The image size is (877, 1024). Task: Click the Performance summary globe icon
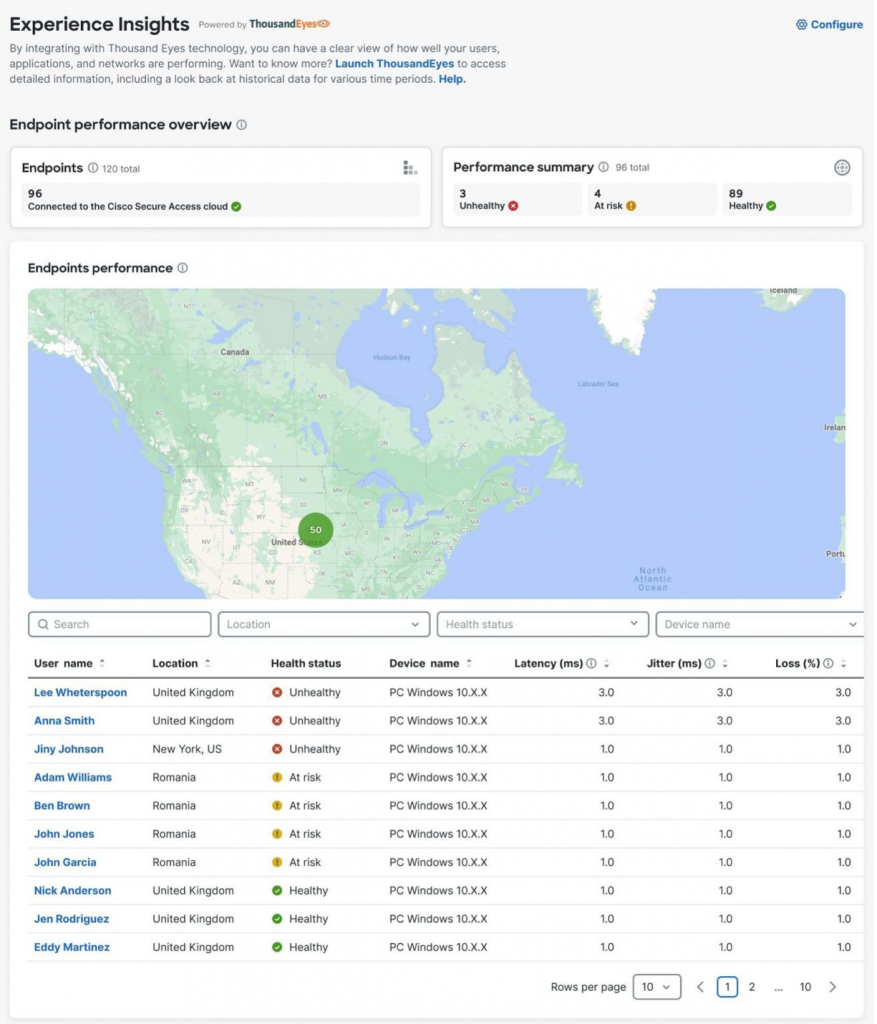(x=842, y=167)
